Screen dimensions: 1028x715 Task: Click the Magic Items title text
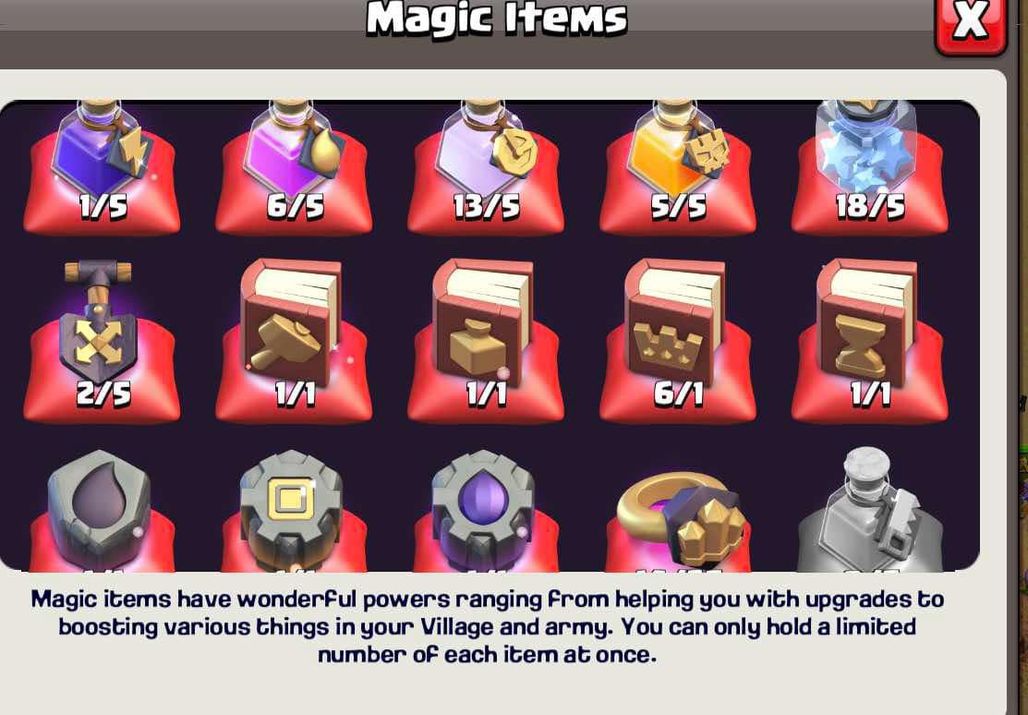point(496,18)
